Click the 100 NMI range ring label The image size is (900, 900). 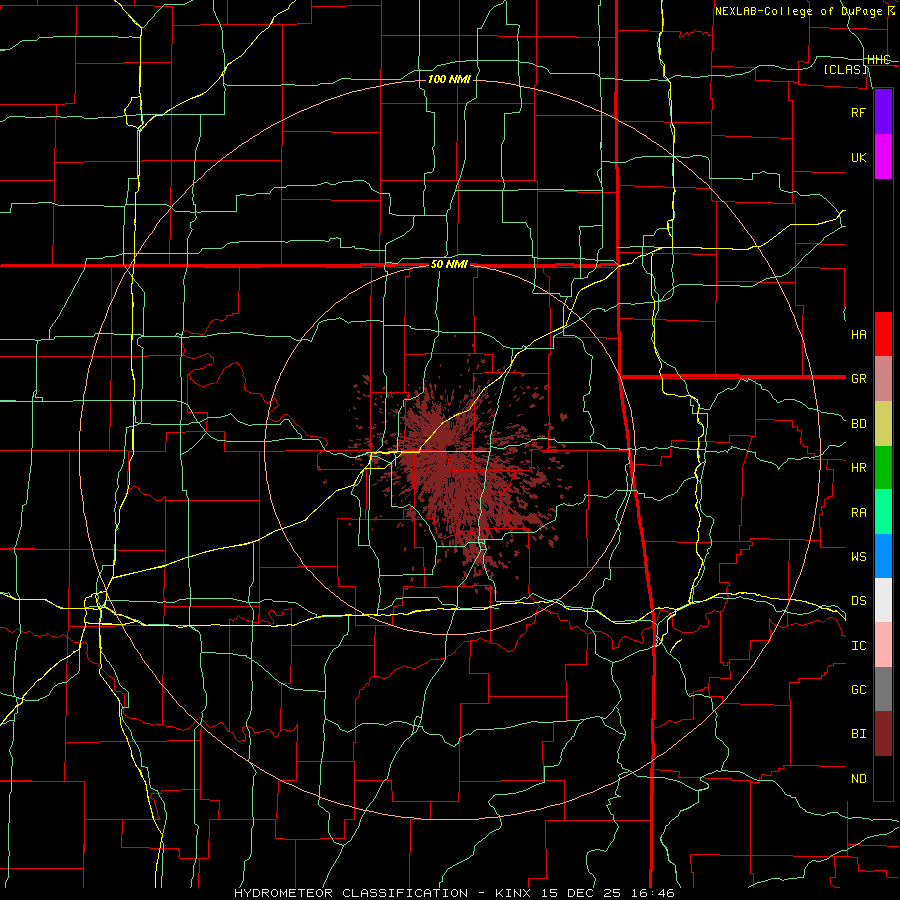tap(449, 79)
